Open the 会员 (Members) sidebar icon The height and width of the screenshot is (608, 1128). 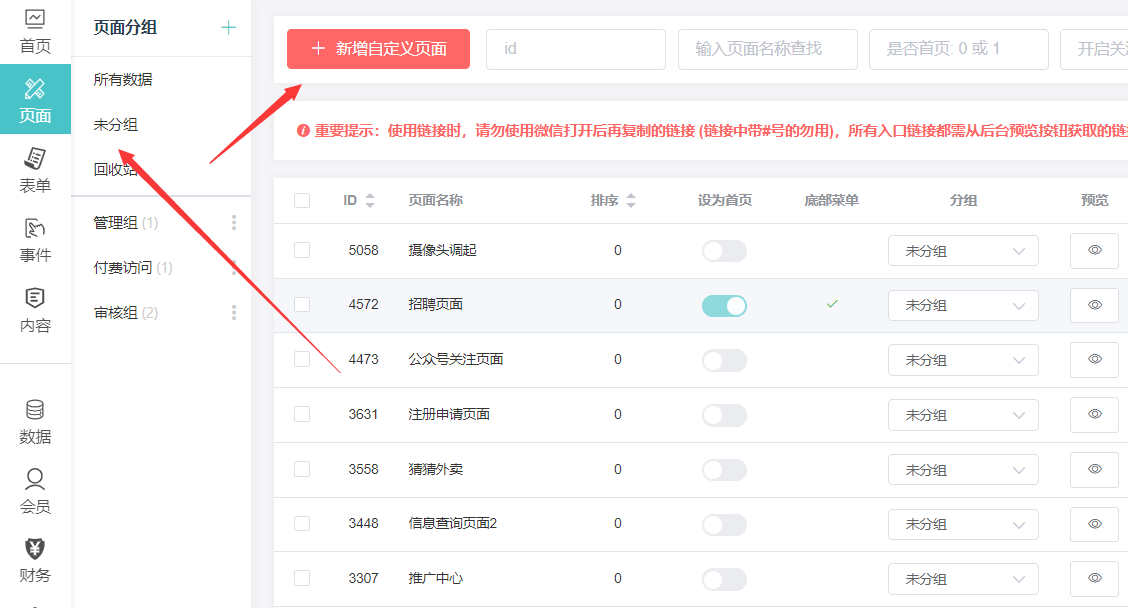point(35,491)
